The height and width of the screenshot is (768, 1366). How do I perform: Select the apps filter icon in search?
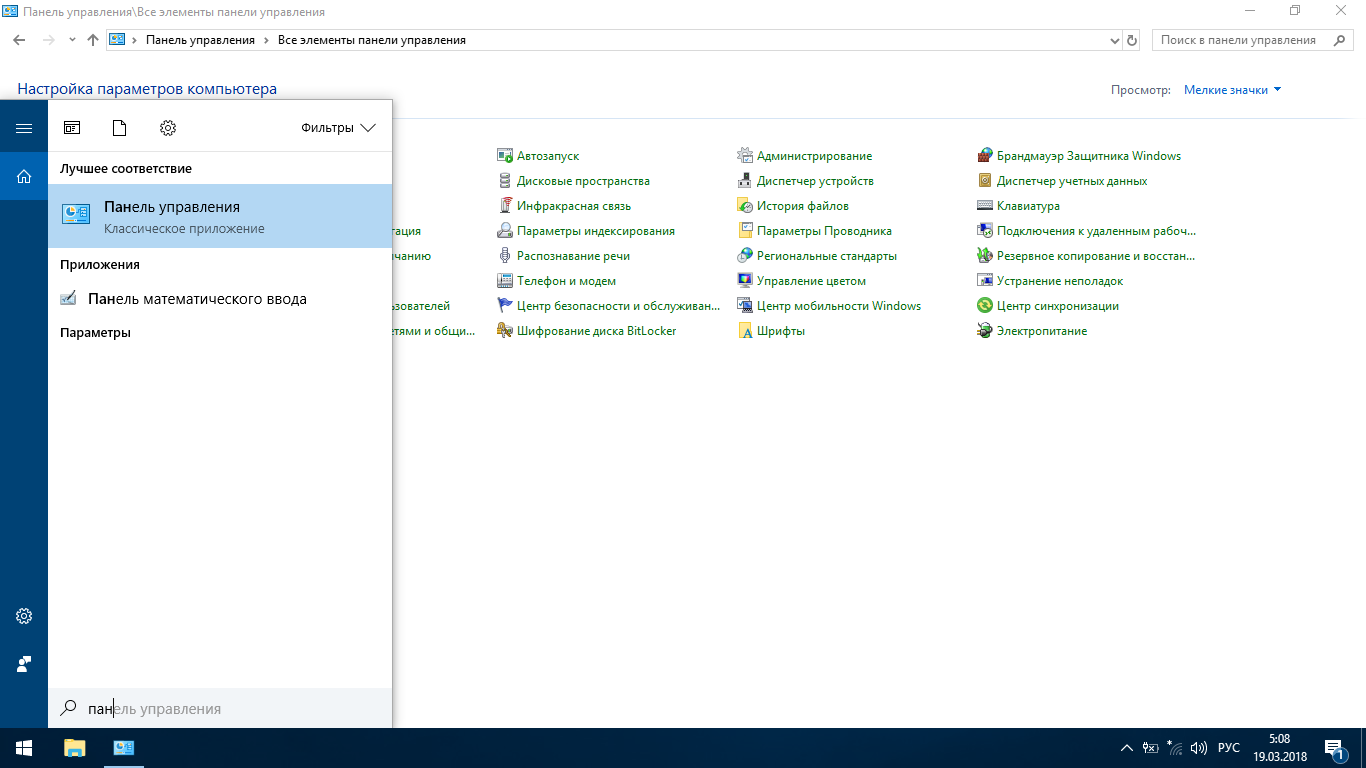[x=72, y=128]
